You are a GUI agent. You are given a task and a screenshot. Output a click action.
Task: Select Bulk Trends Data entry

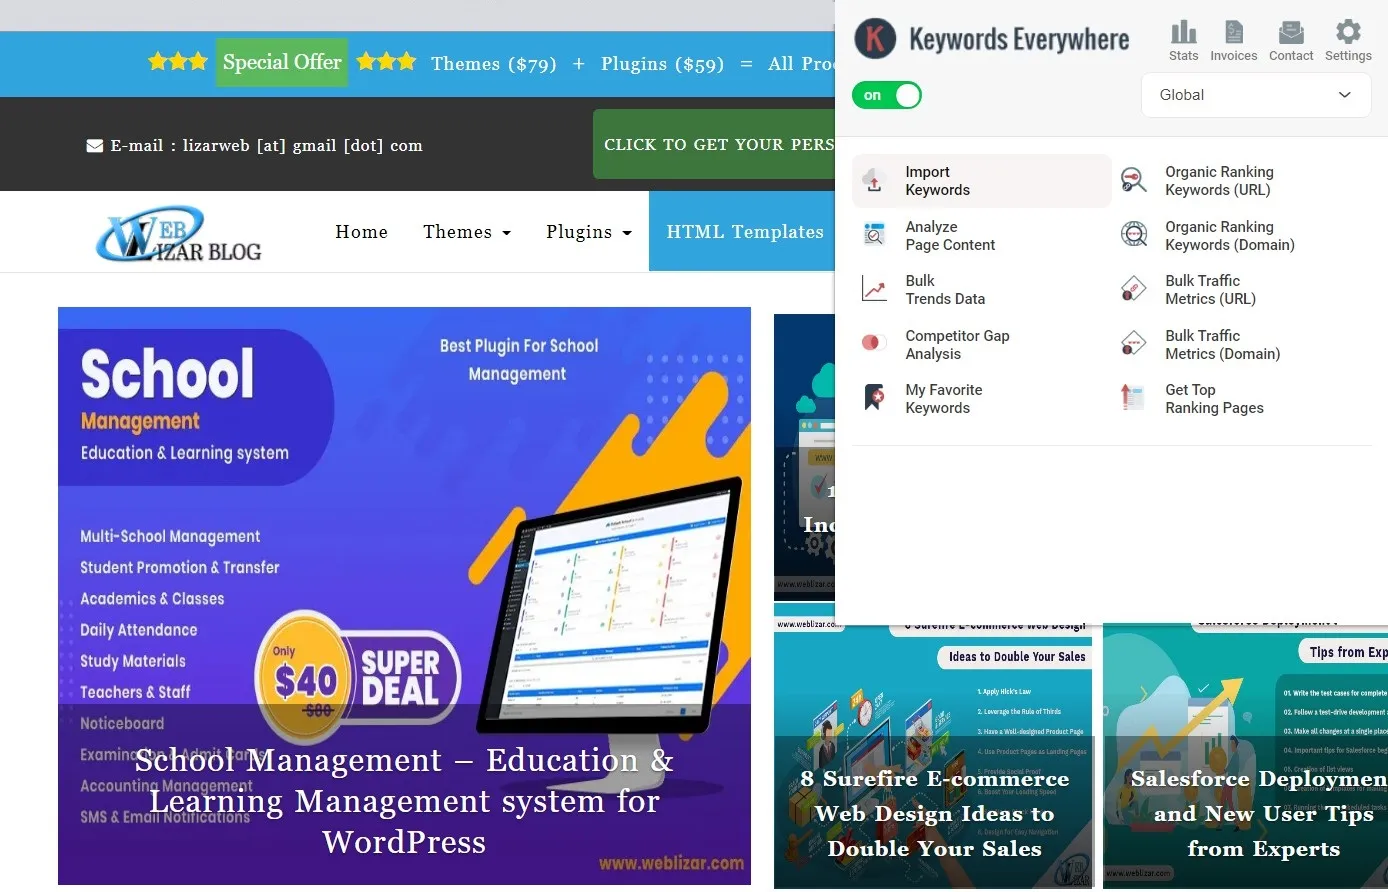pos(945,290)
